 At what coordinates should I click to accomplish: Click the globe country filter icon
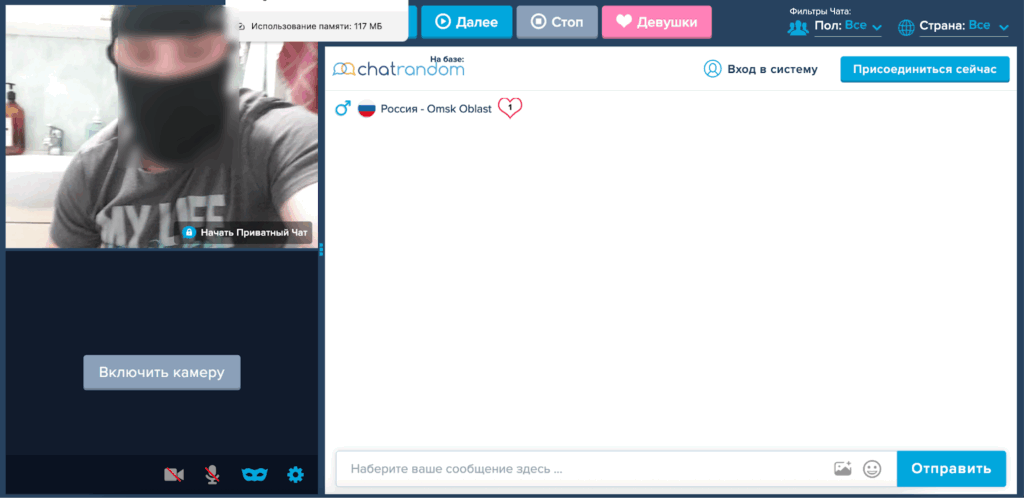(x=907, y=27)
